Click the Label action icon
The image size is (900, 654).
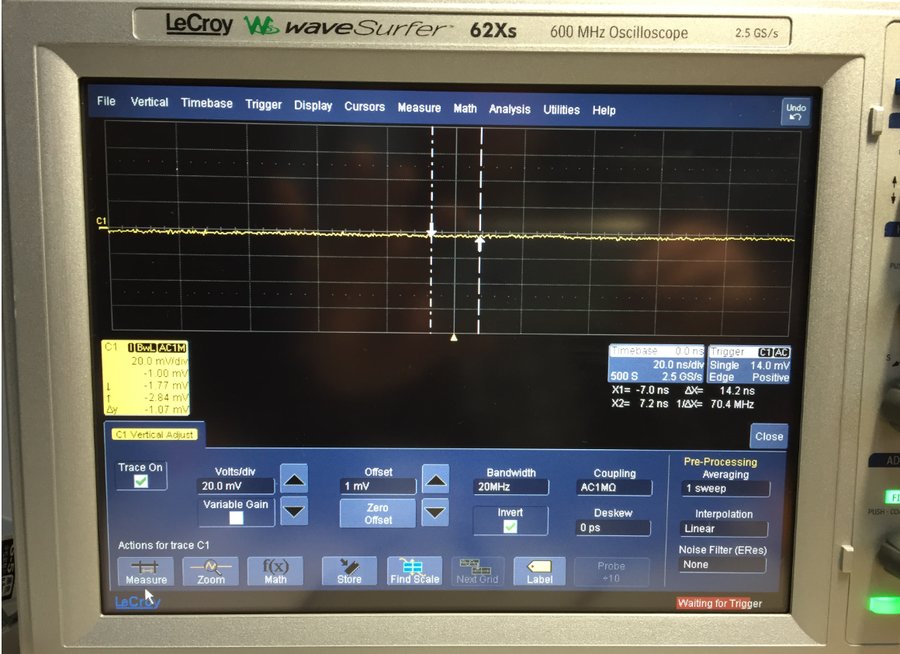tap(540, 572)
